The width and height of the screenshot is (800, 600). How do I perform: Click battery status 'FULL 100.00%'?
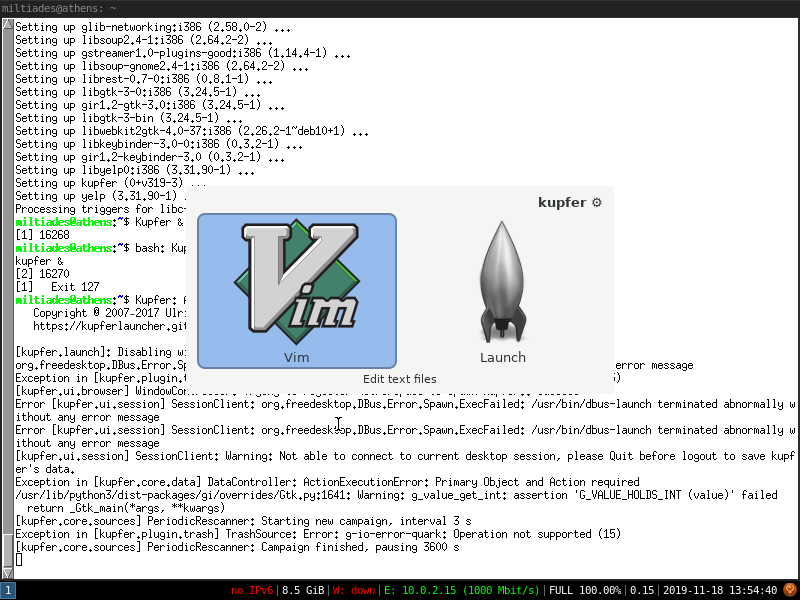585,591
